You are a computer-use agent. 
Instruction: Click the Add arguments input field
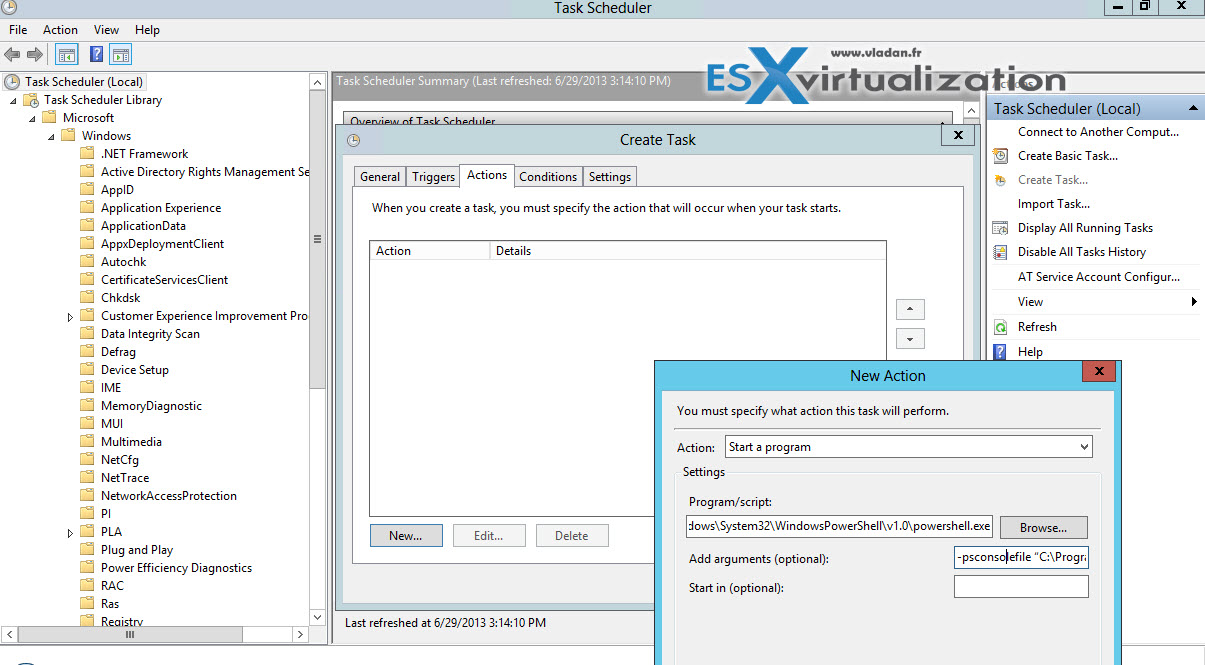(x=1021, y=558)
